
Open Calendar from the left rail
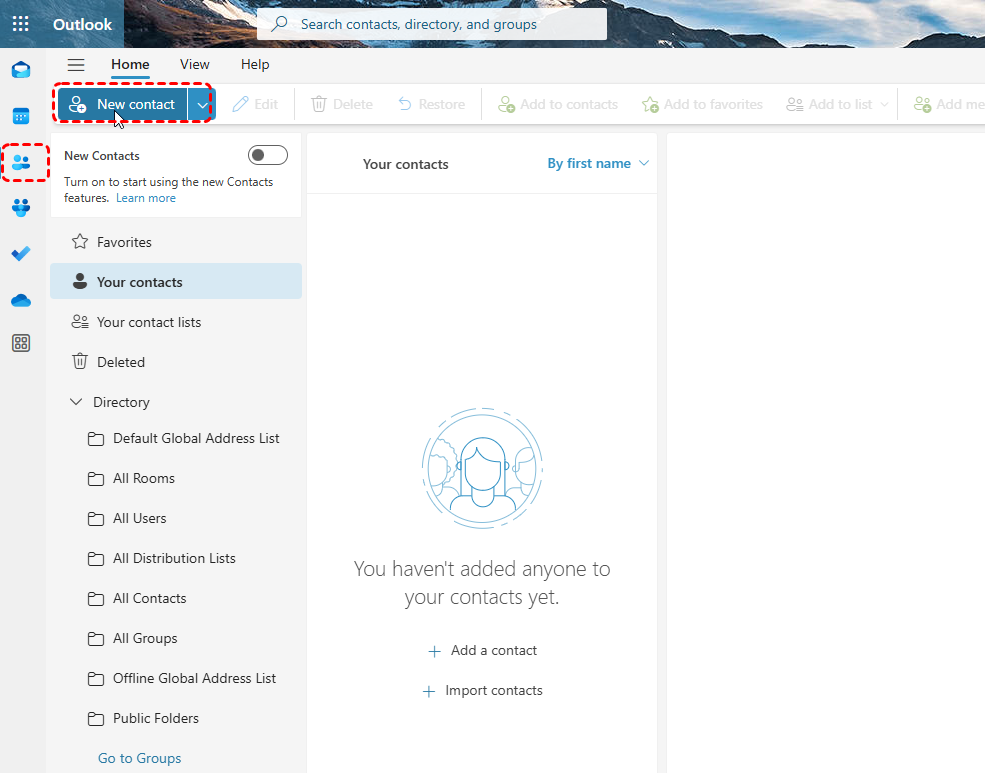tap(21, 116)
